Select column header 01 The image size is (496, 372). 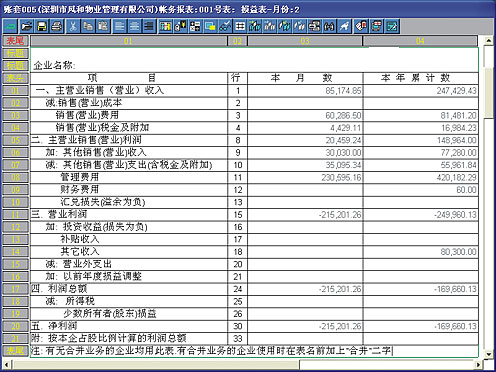(x=128, y=41)
